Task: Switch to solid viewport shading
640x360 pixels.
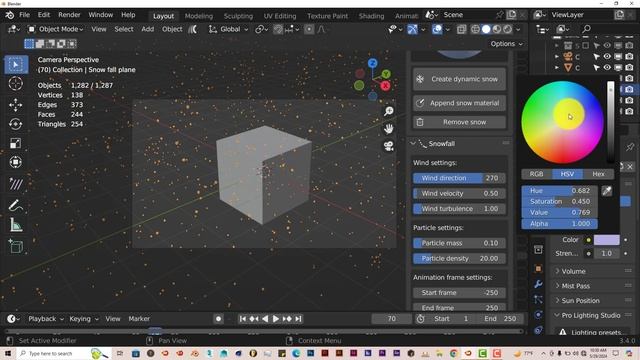Action: click(486, 29)
